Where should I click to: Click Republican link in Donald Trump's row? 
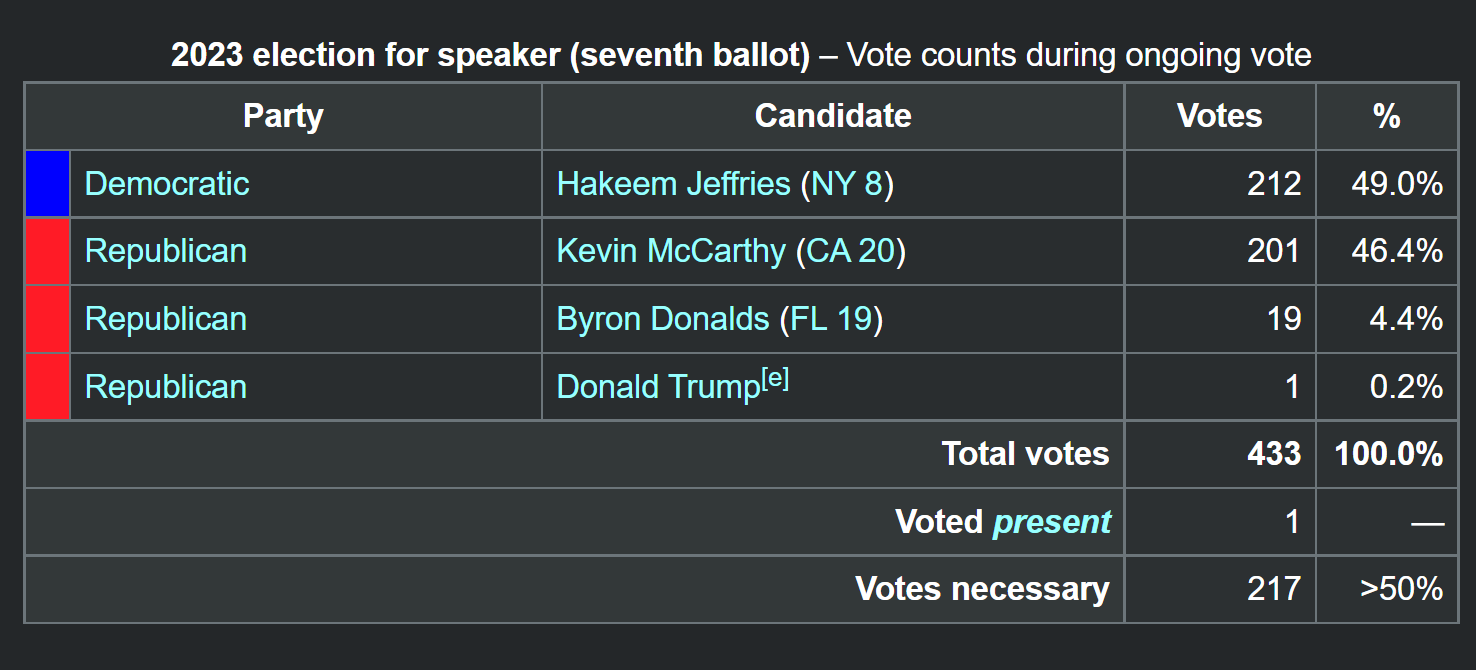click(165, 387)
